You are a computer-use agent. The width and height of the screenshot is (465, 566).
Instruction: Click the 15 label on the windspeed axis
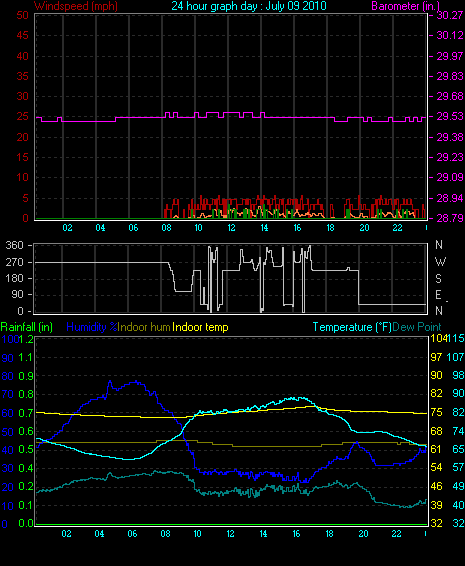(23, 157)
